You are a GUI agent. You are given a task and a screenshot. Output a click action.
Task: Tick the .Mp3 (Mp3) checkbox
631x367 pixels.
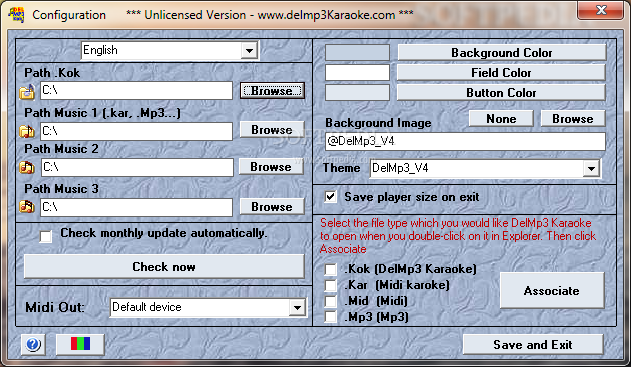[330, 317]
